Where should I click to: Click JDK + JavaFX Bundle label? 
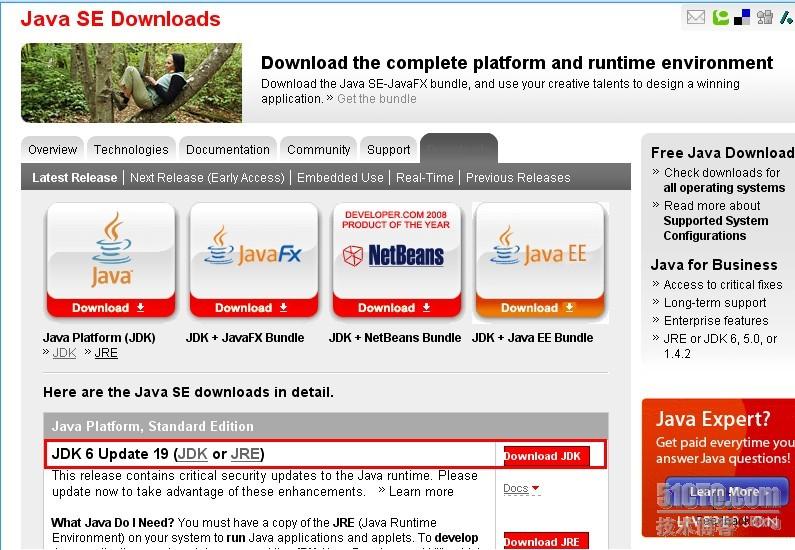pos(245,338)
